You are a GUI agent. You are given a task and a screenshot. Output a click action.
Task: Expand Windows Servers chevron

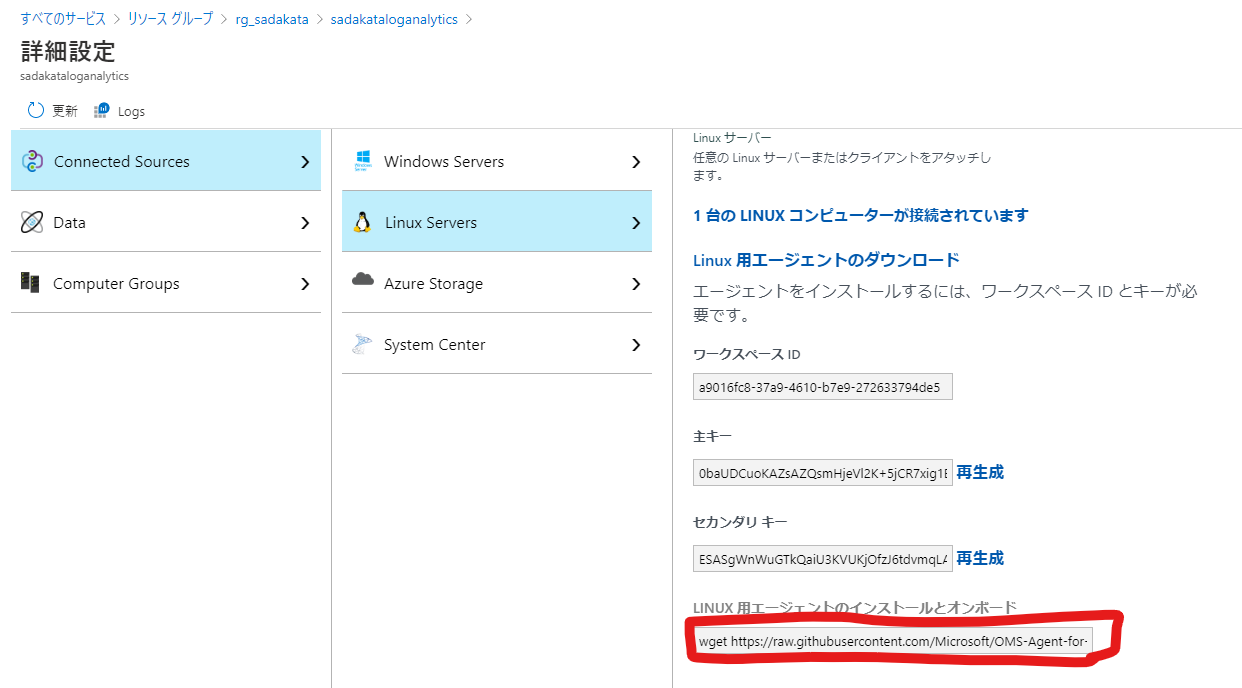click(x=636, y=161)
